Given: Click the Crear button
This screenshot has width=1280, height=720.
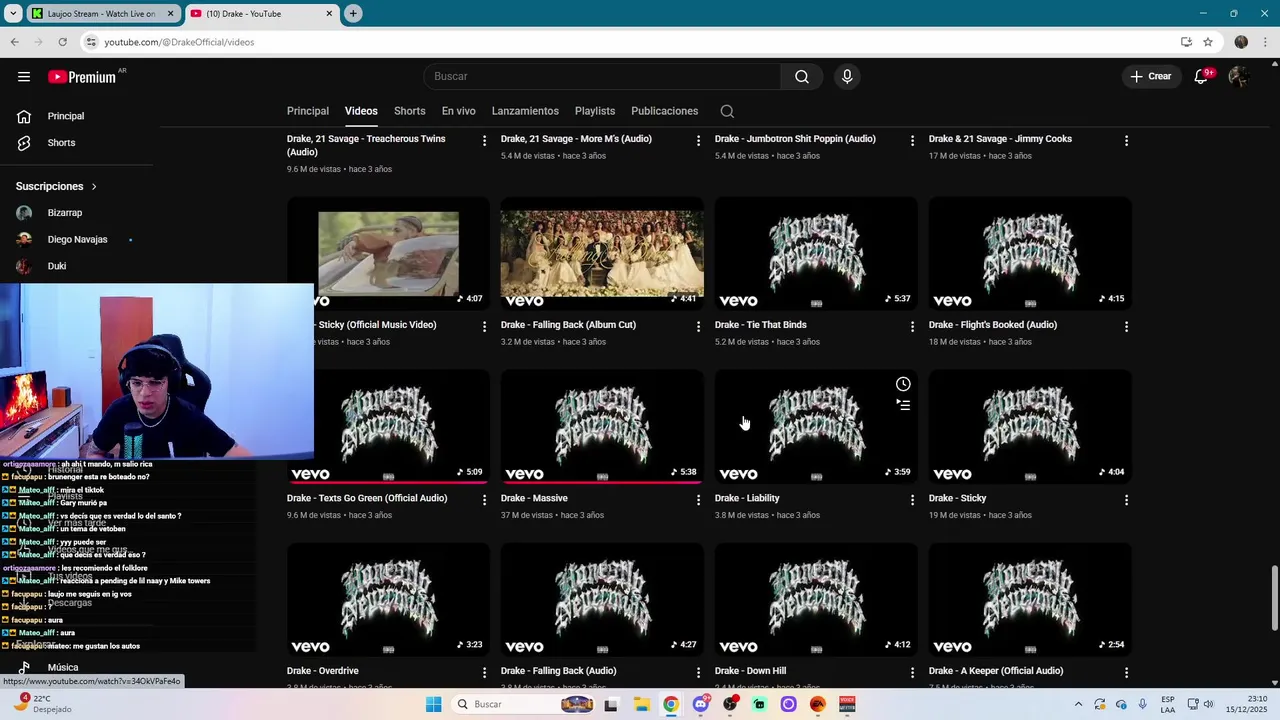Looking at the screenshot, I should [x=1151, y=77].
